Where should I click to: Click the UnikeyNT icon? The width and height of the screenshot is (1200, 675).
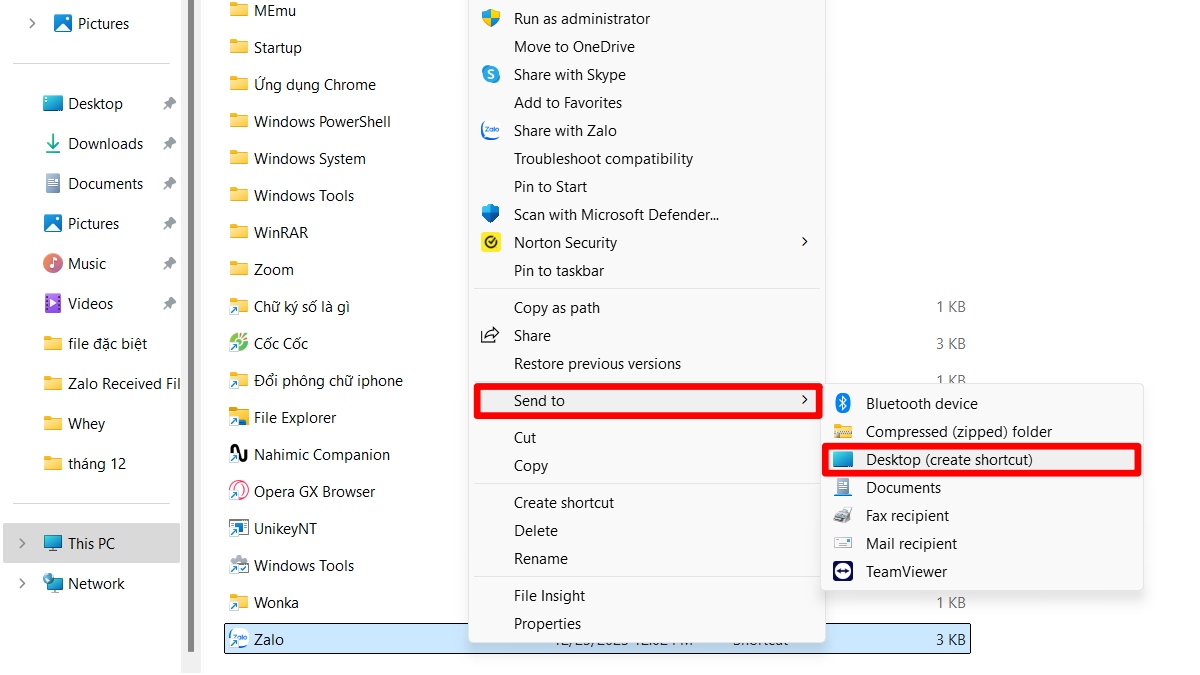coord(238,528)
